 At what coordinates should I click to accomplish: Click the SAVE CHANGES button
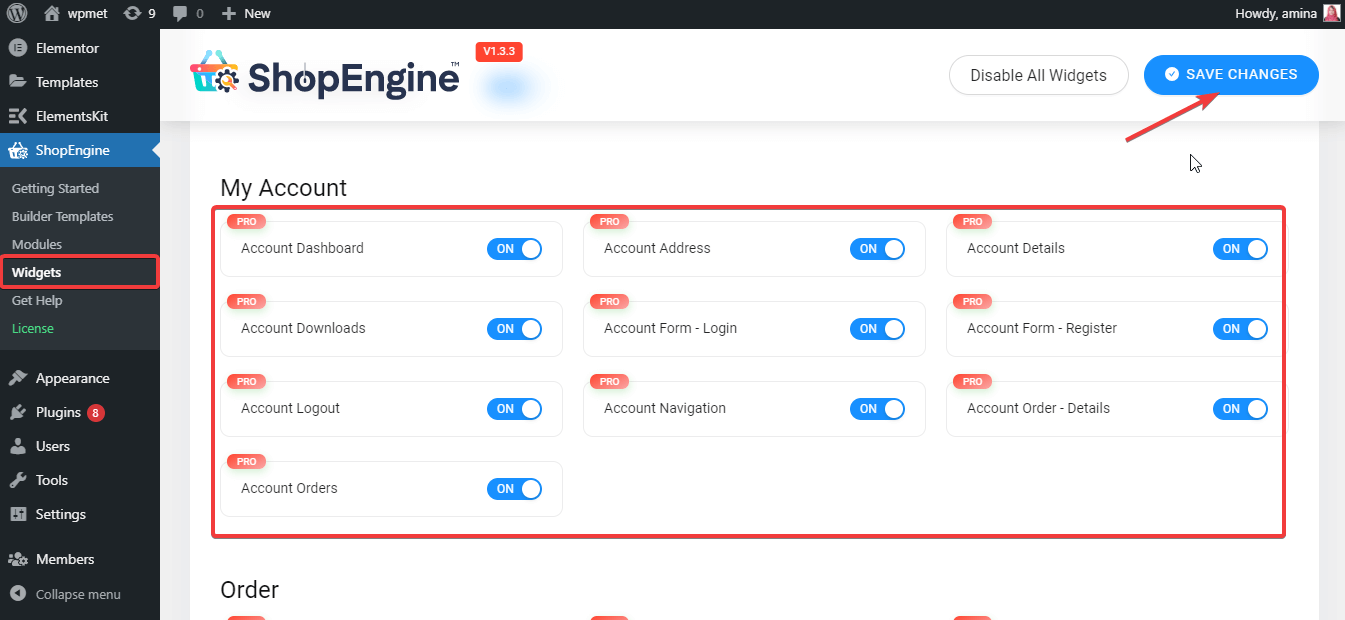[x=1231, y=75]
